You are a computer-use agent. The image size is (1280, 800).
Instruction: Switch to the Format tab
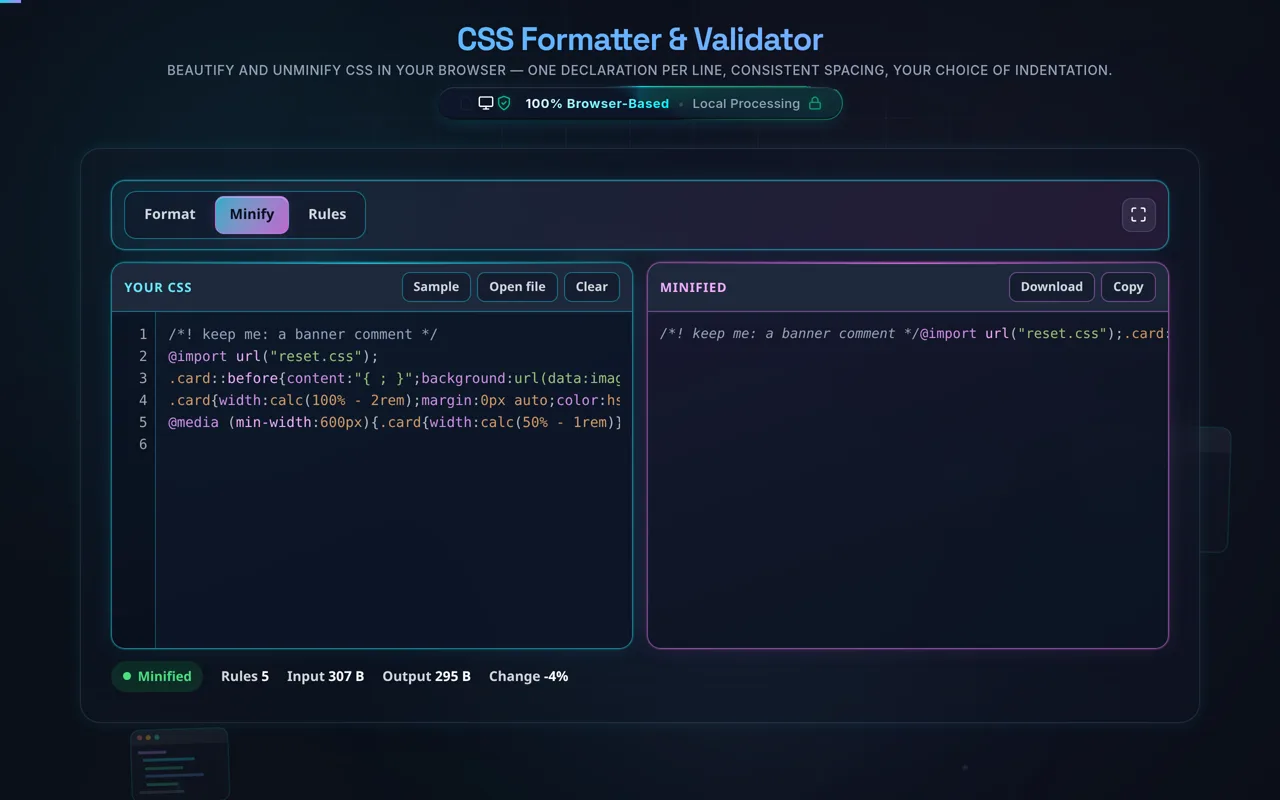[170, 215]
